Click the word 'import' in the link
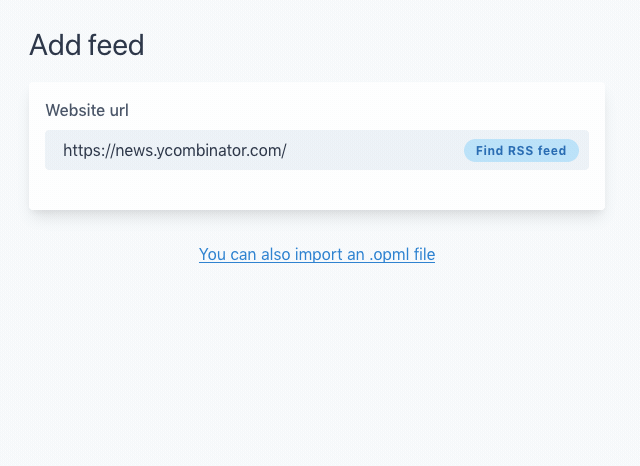640x466 pixels. pos(318,254)
